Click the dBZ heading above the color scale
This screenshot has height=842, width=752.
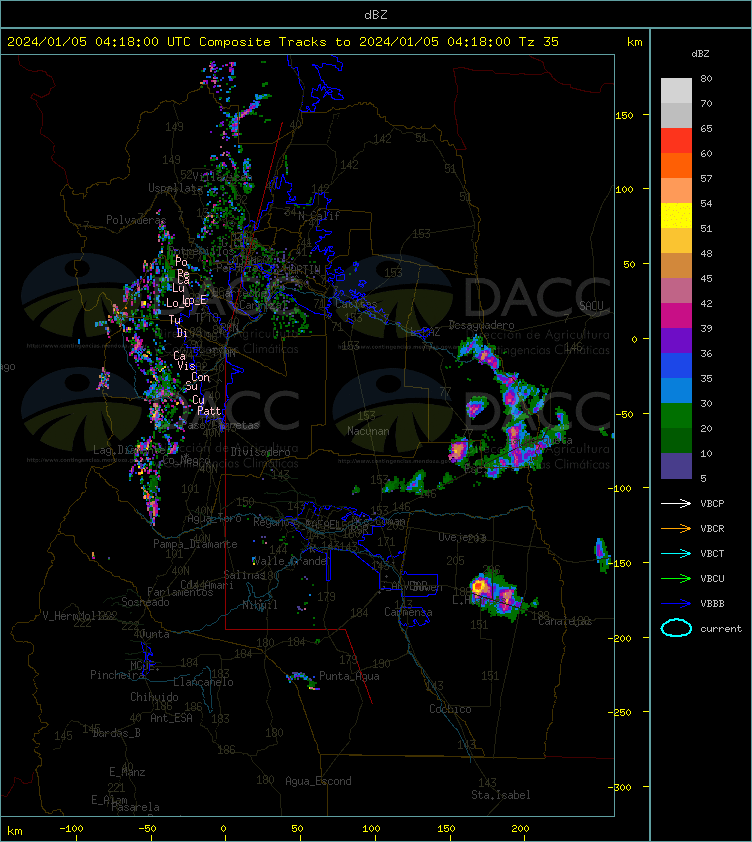700,54
